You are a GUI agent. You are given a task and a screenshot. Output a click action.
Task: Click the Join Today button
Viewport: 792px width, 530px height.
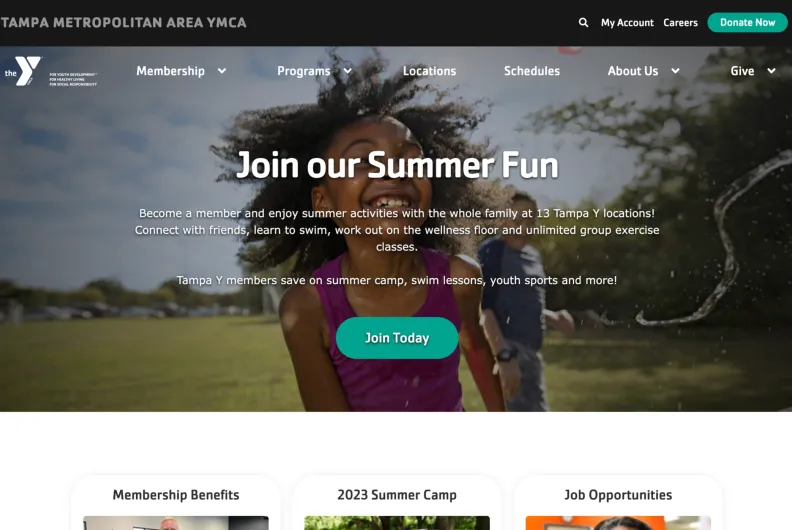[397, 338]
